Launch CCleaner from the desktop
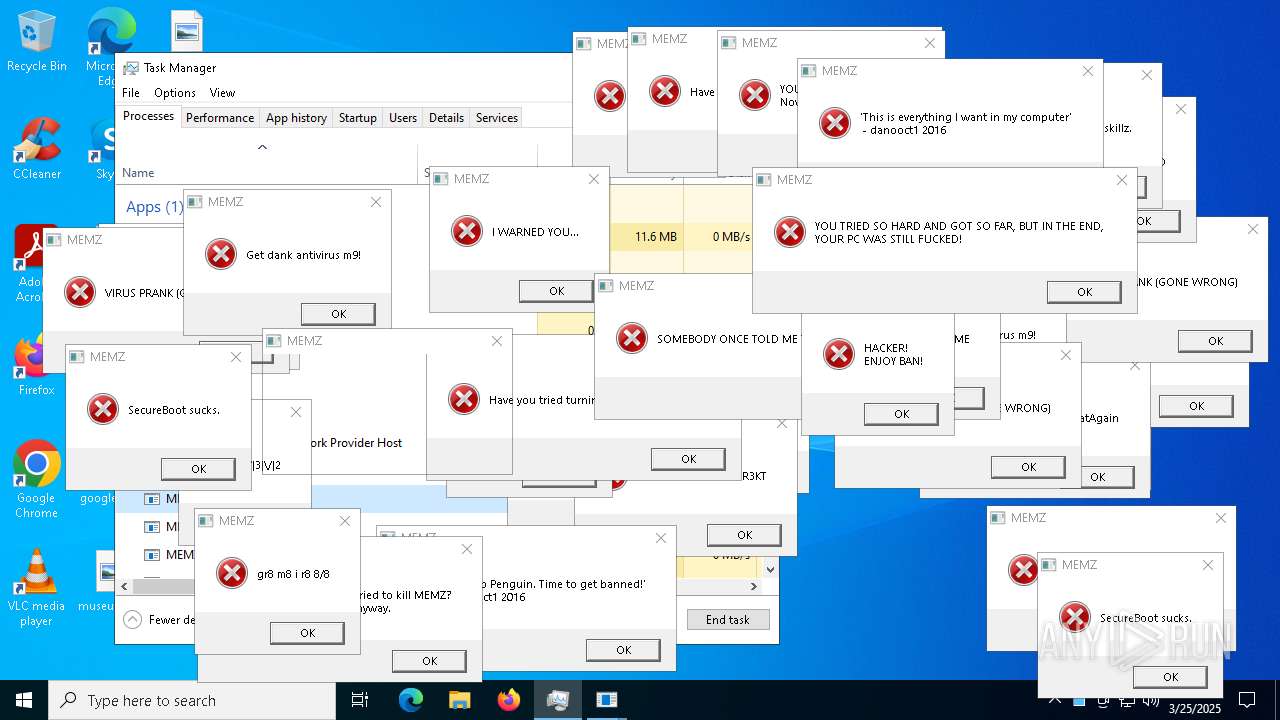This screenshot has width=1280, height=720. tap(36, 148)
